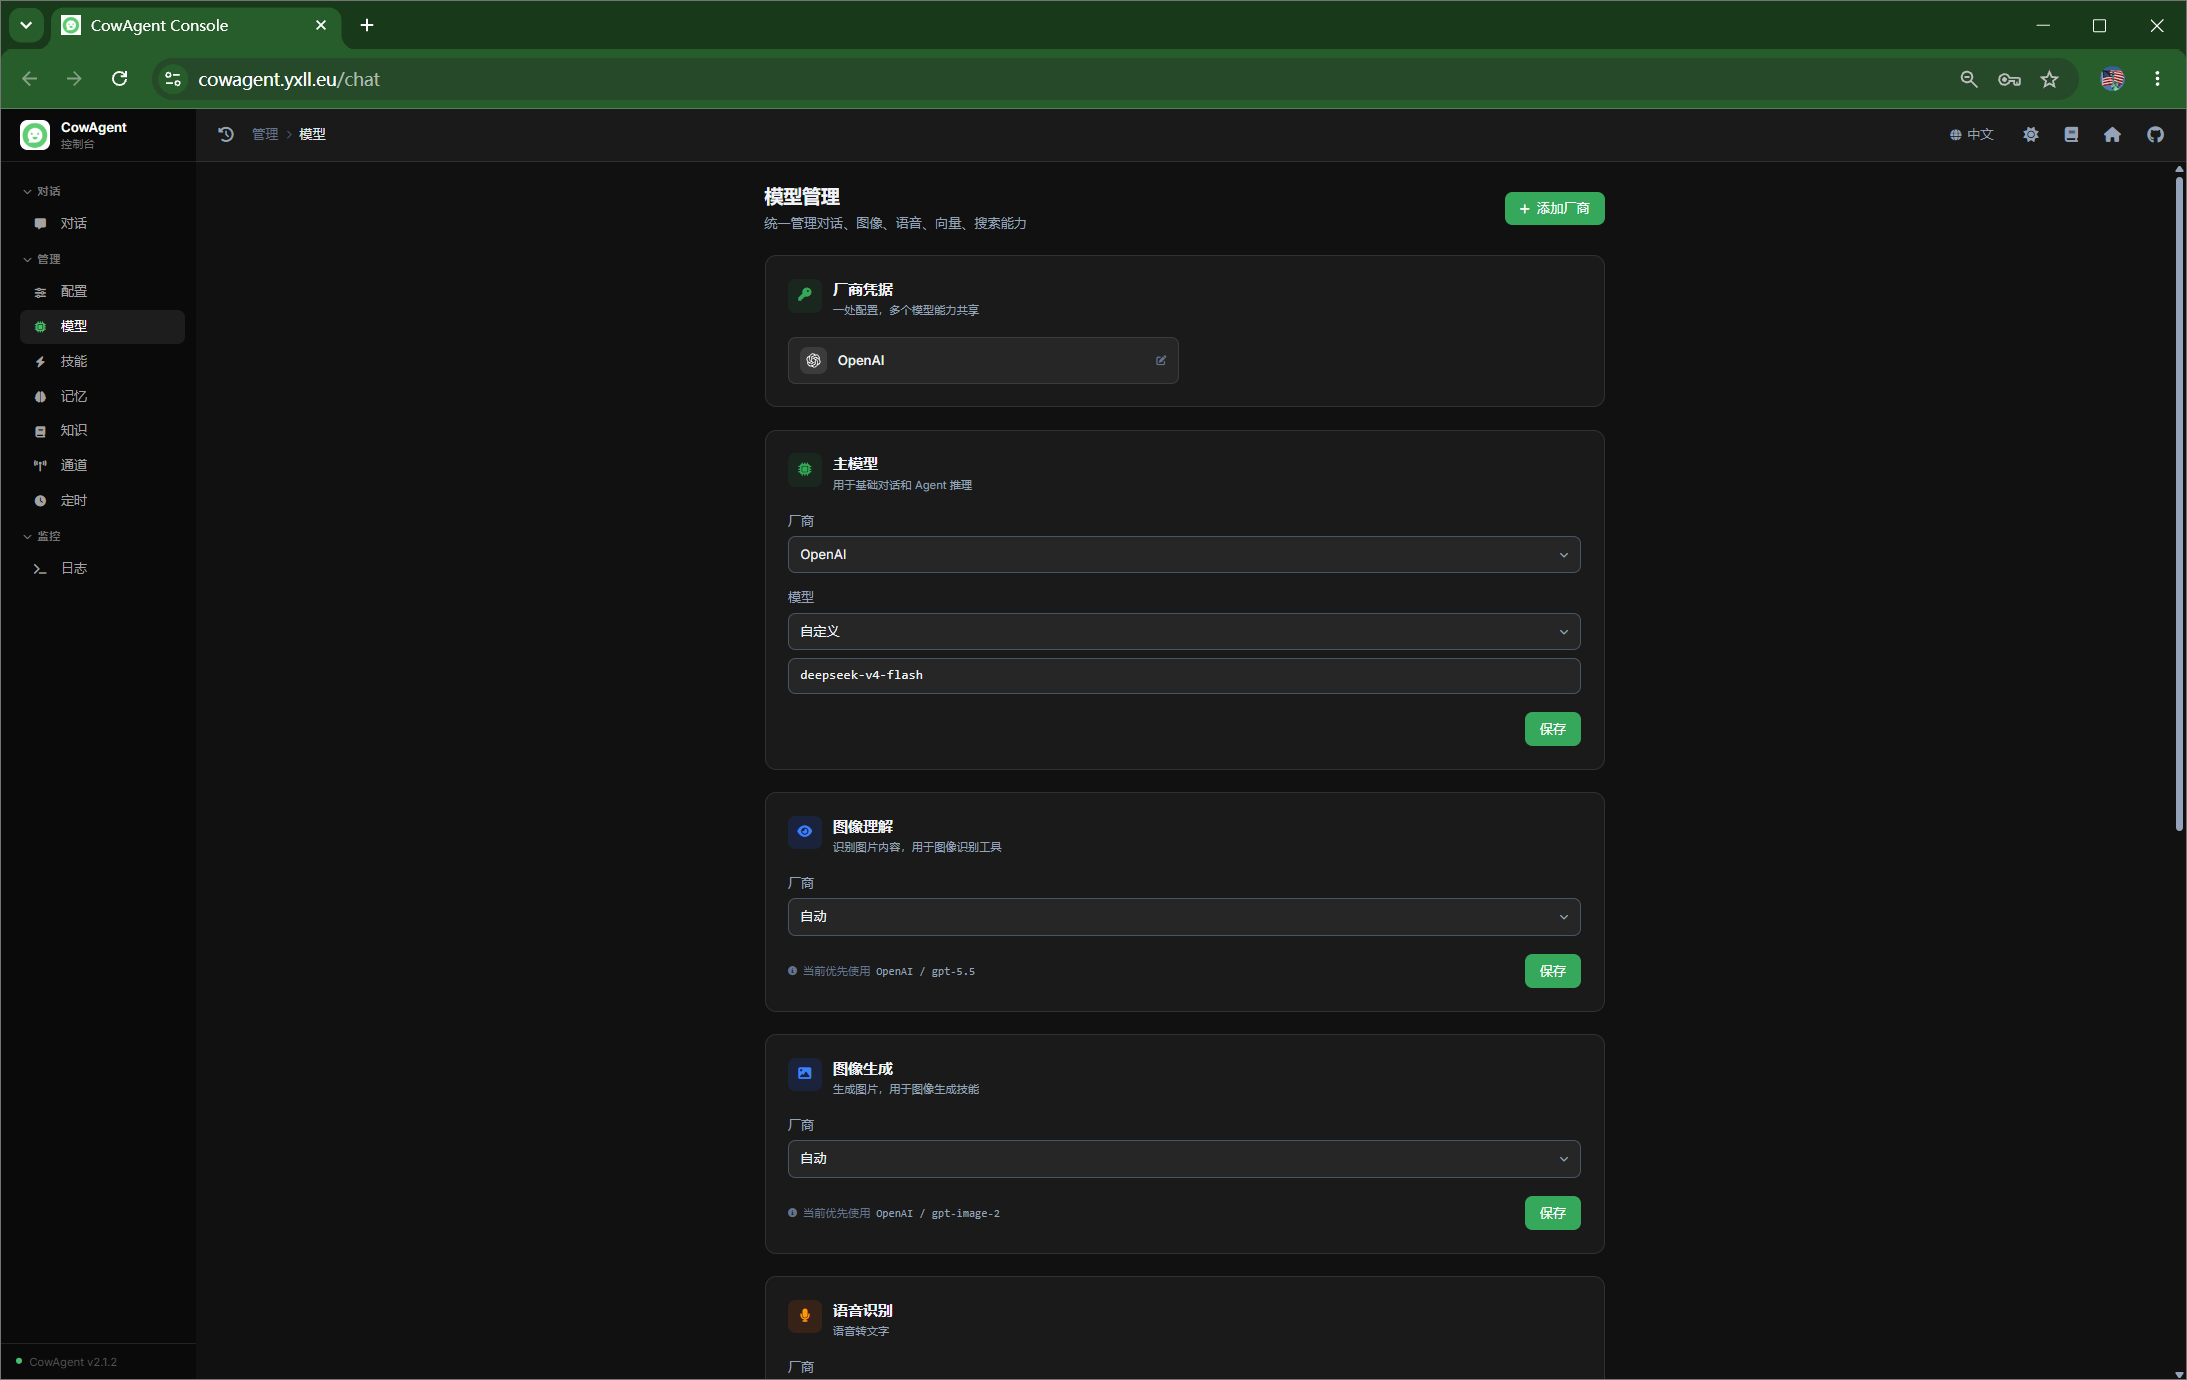Open the documentation book icon
This screenshot has width=2187, height=1380.
click(x=2071, y=134)
